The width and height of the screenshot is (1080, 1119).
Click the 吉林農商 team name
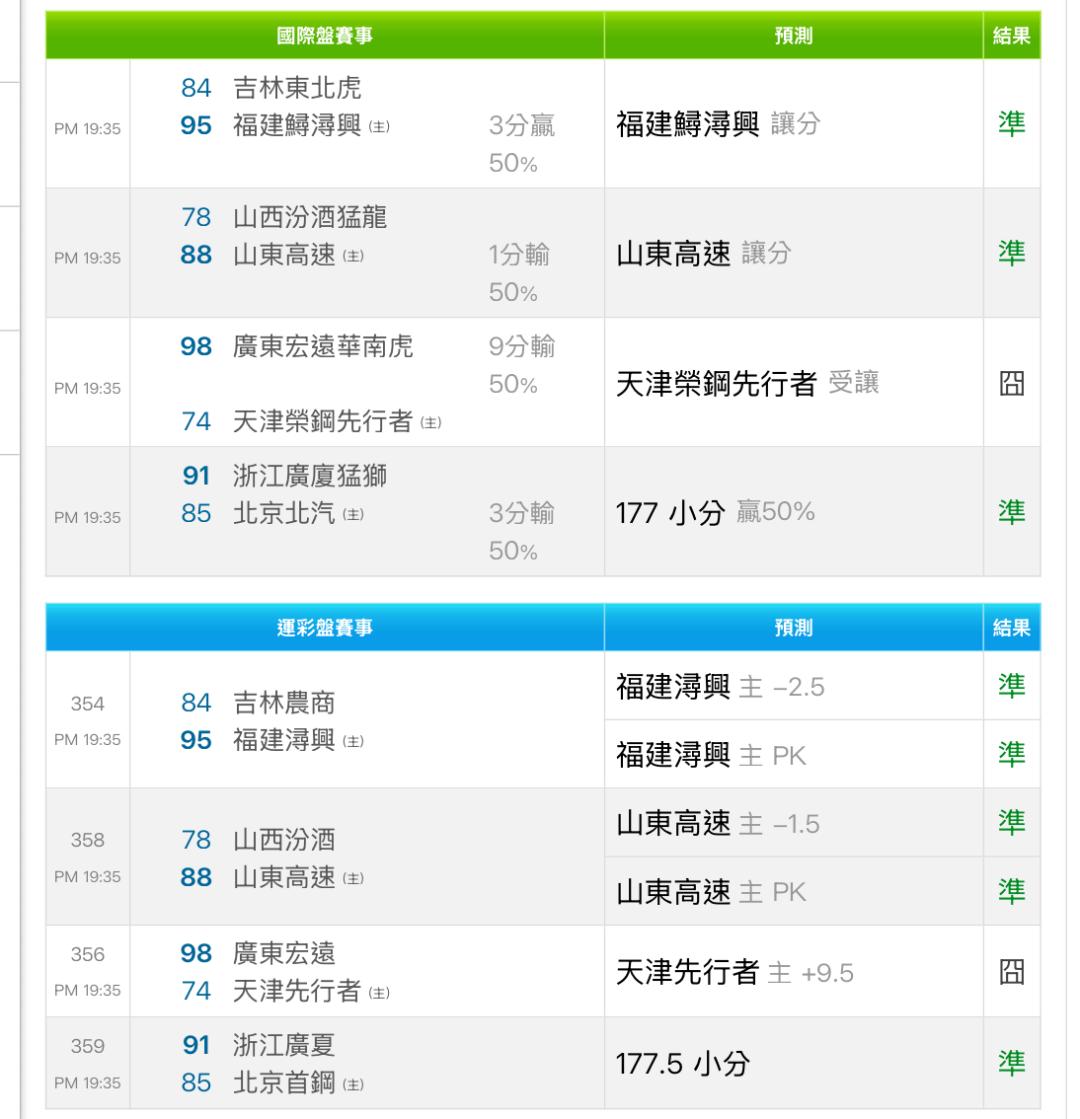[x=282, y=703]
